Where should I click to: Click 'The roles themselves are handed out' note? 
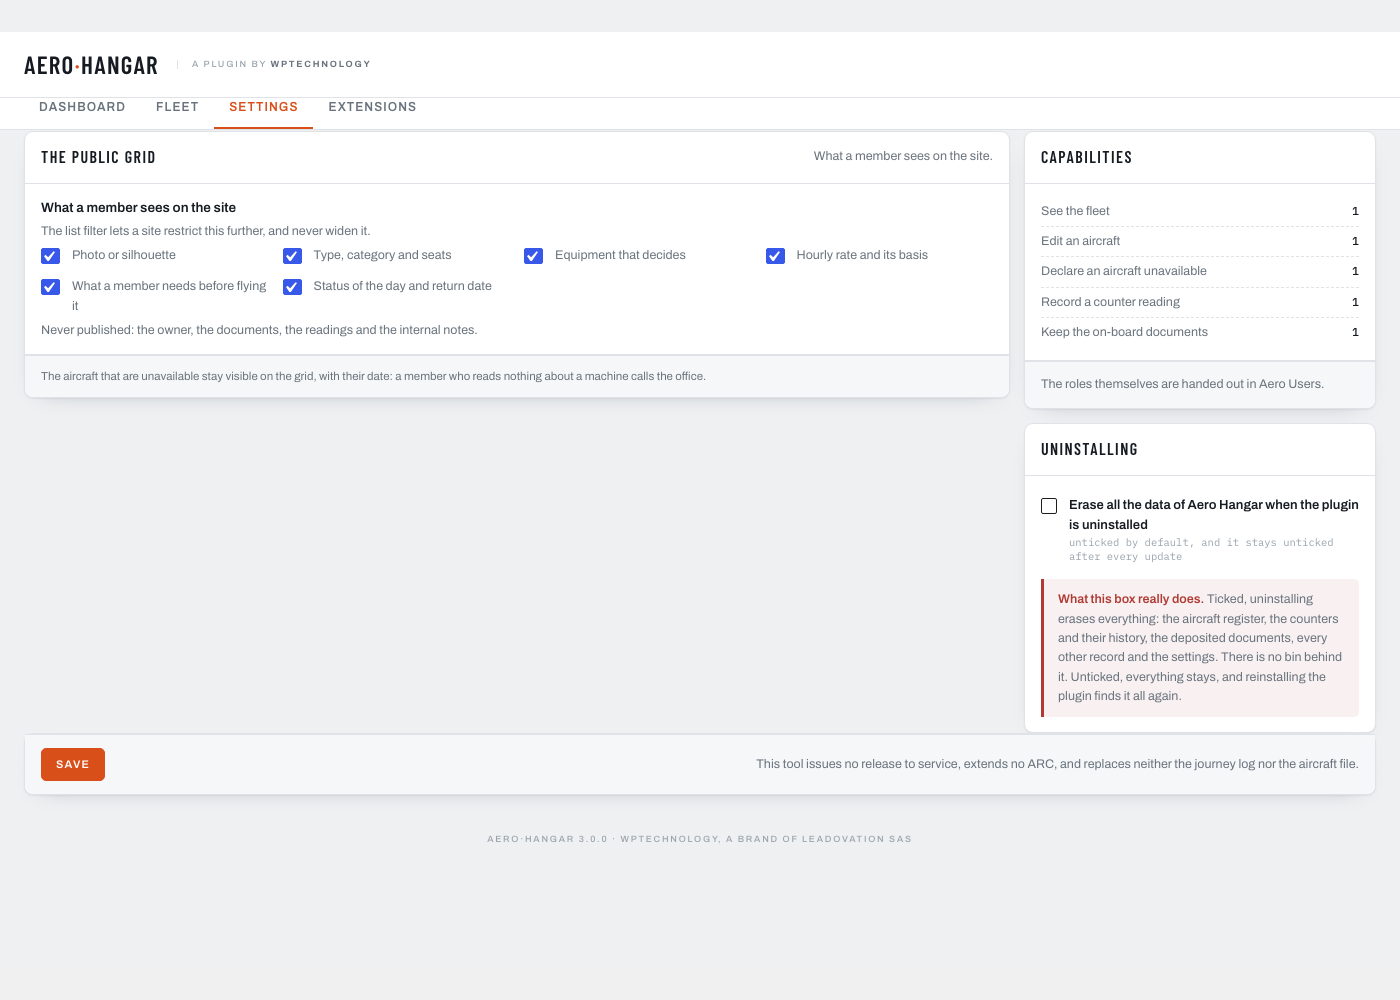click(1182, 384)
